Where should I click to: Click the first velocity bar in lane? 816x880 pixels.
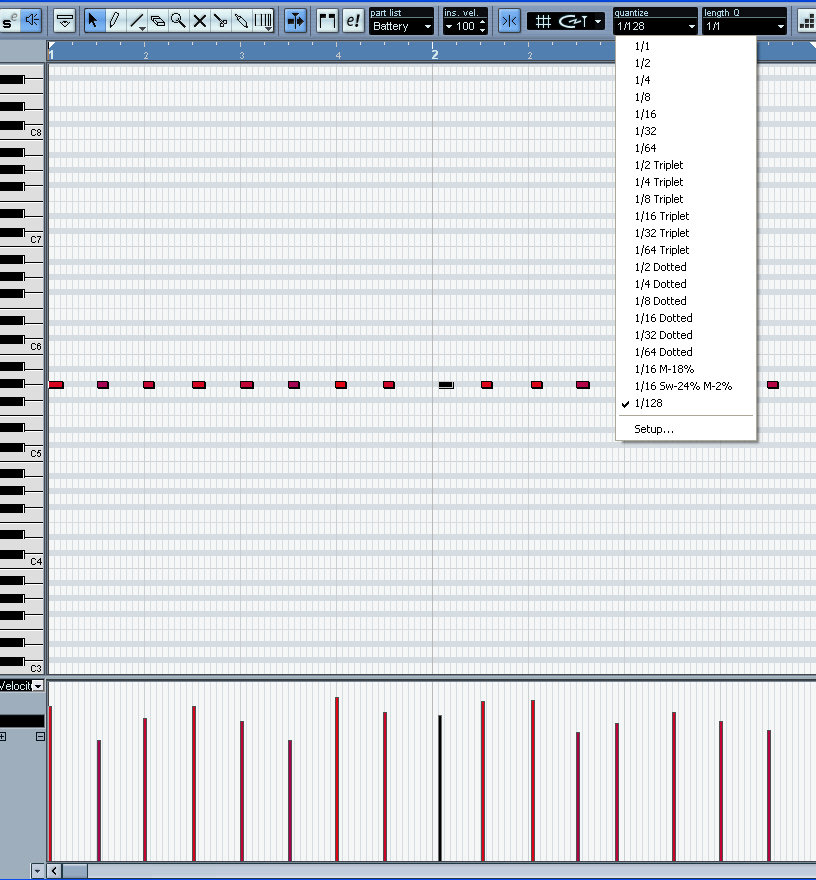click(x=51, y=783)
